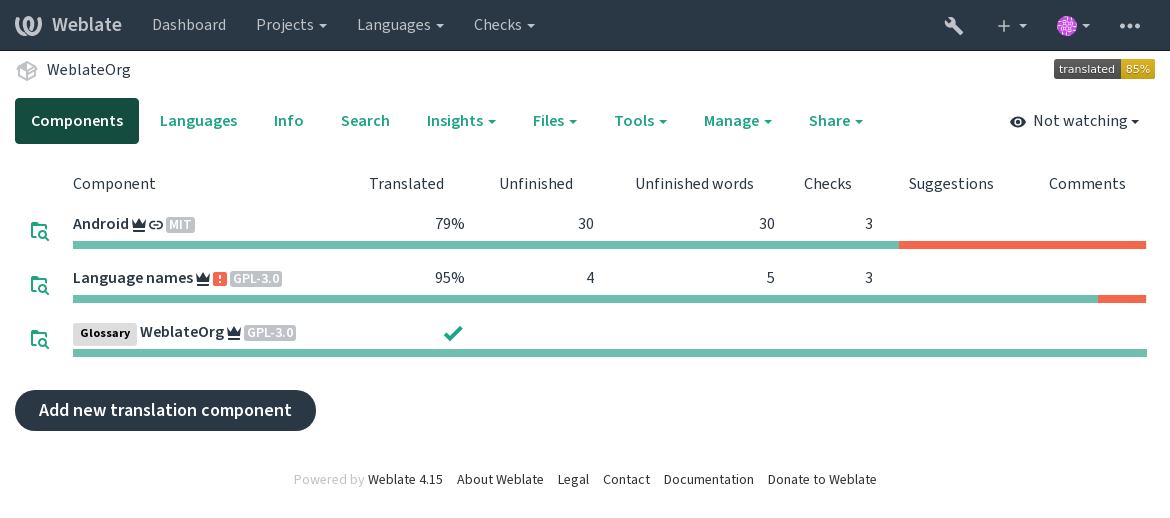
Task: Expand the Share dropdown
Action: (836, 121)
